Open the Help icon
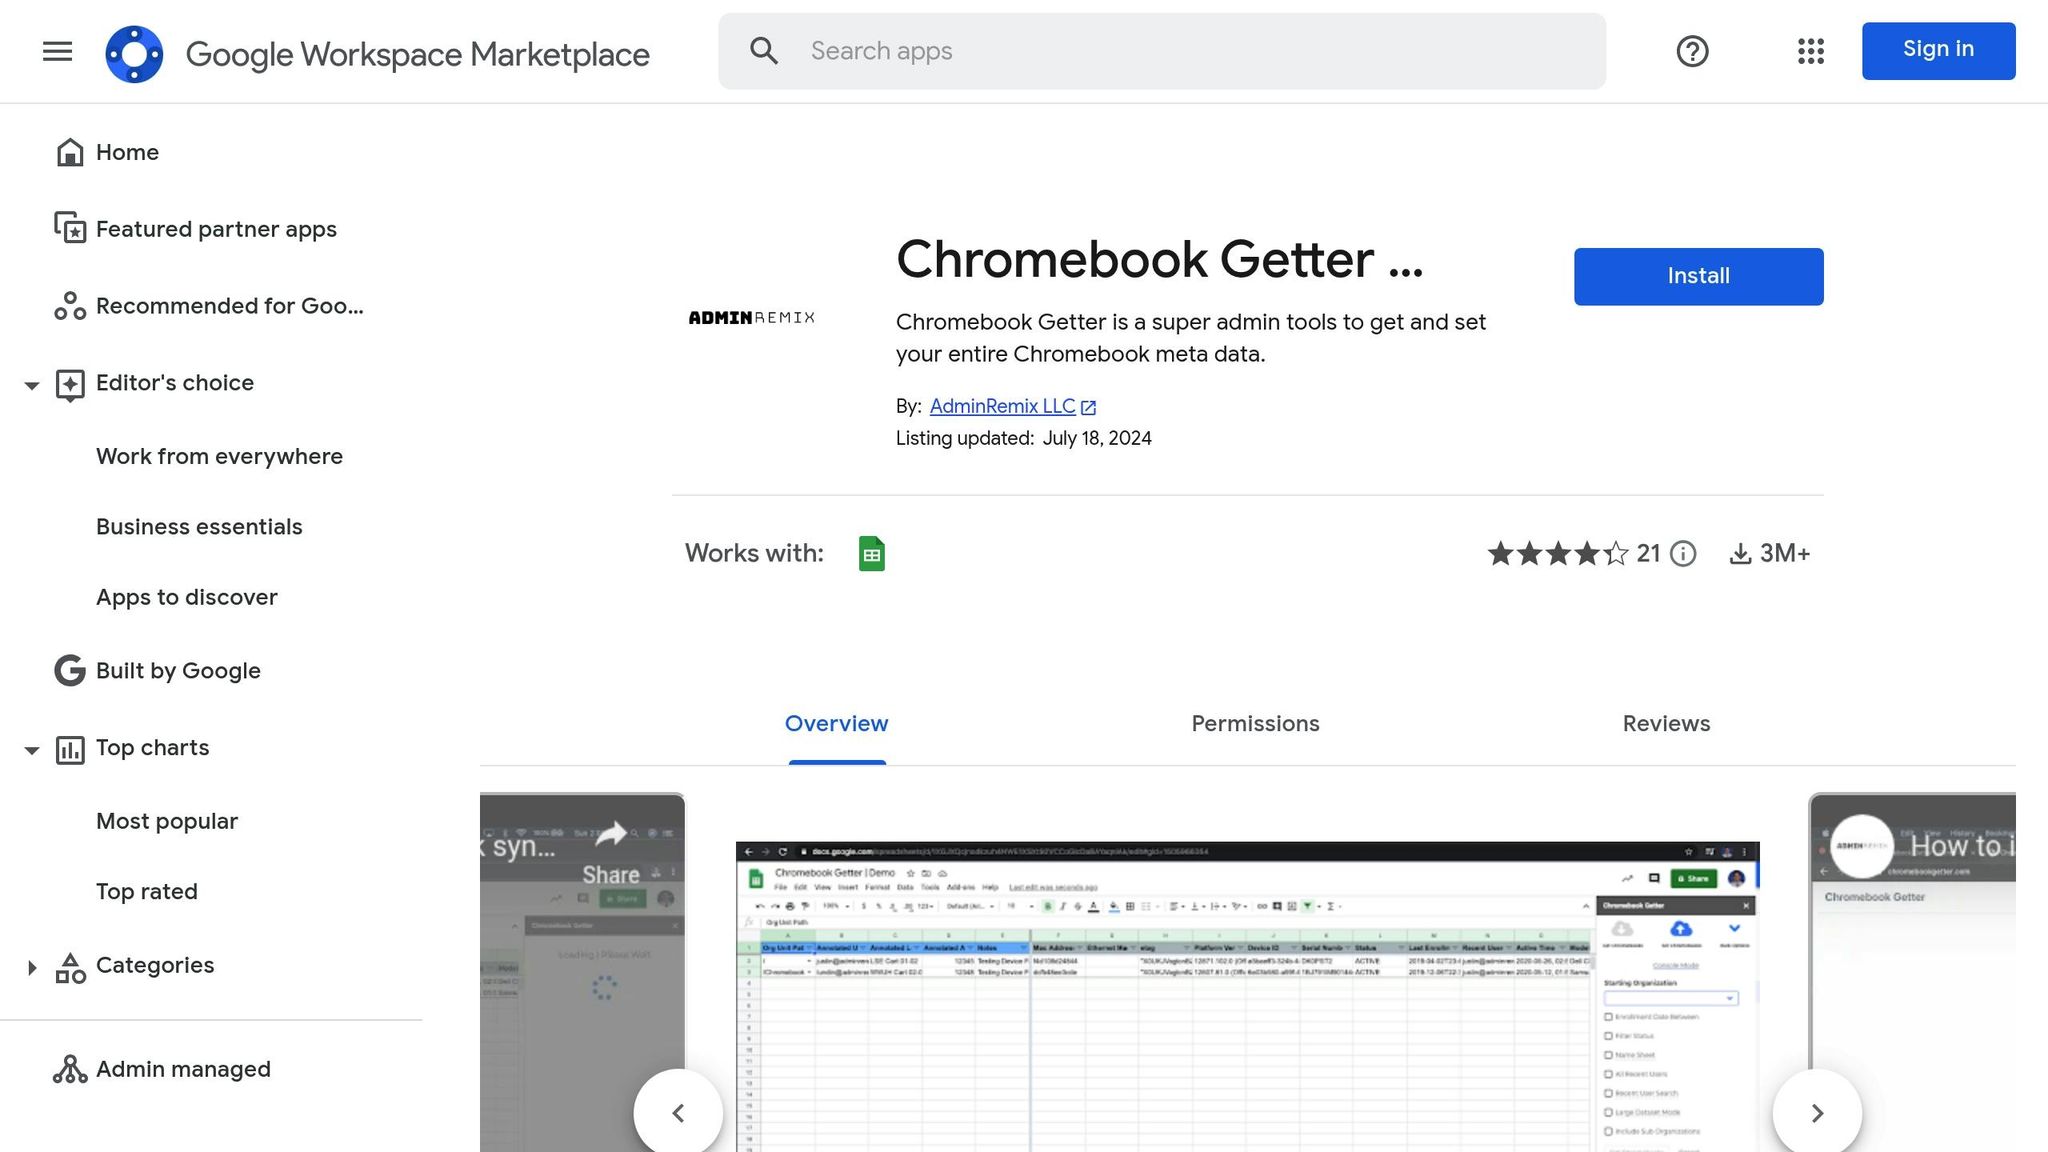 pyautogui.click(x=1692, y=51)
